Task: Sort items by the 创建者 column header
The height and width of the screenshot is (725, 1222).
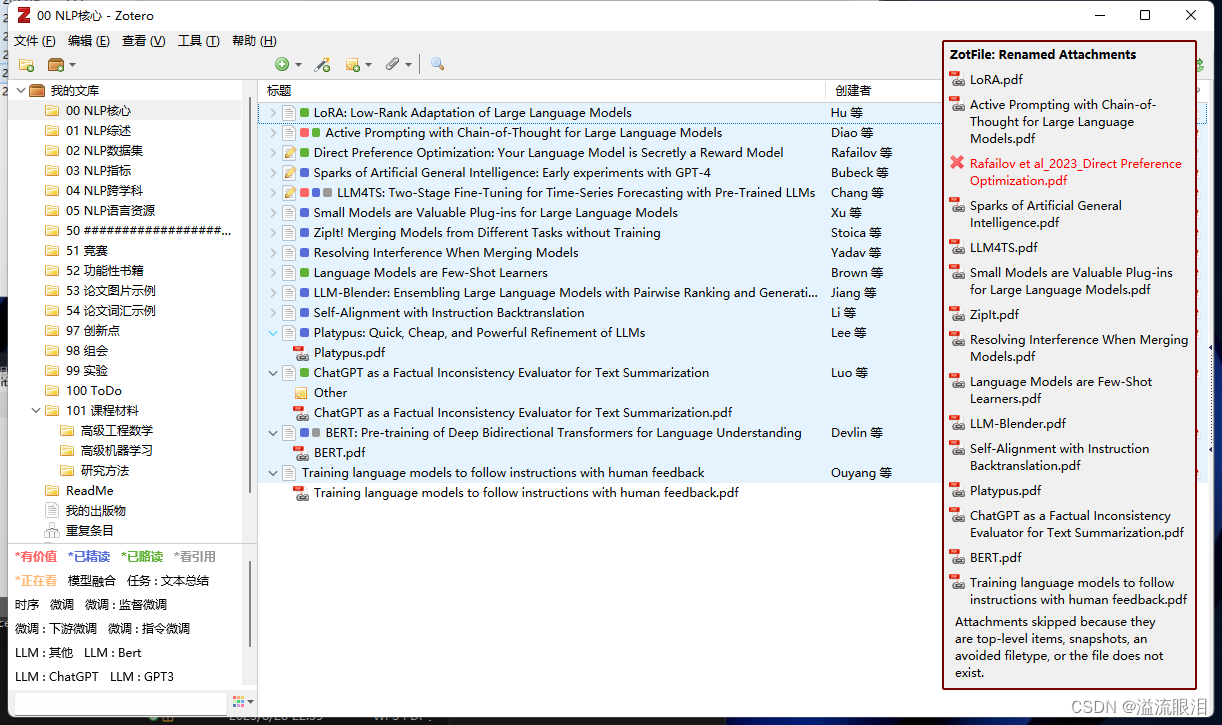Action: click(883, 90)
